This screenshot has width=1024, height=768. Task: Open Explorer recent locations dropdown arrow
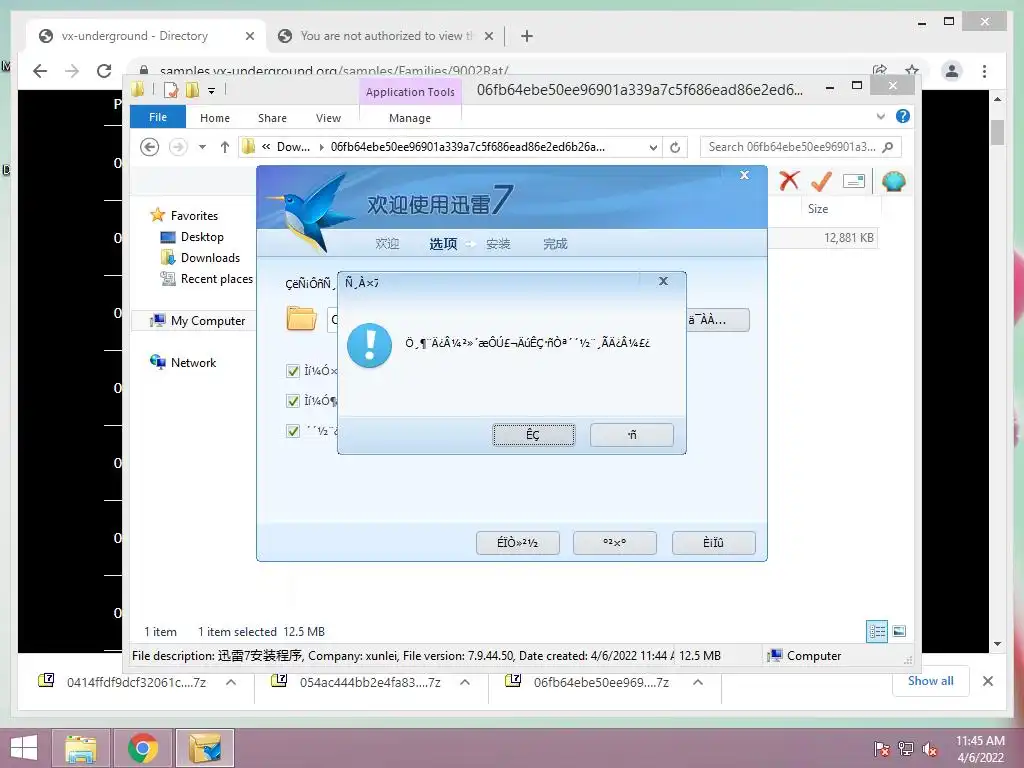click(202, 147)
